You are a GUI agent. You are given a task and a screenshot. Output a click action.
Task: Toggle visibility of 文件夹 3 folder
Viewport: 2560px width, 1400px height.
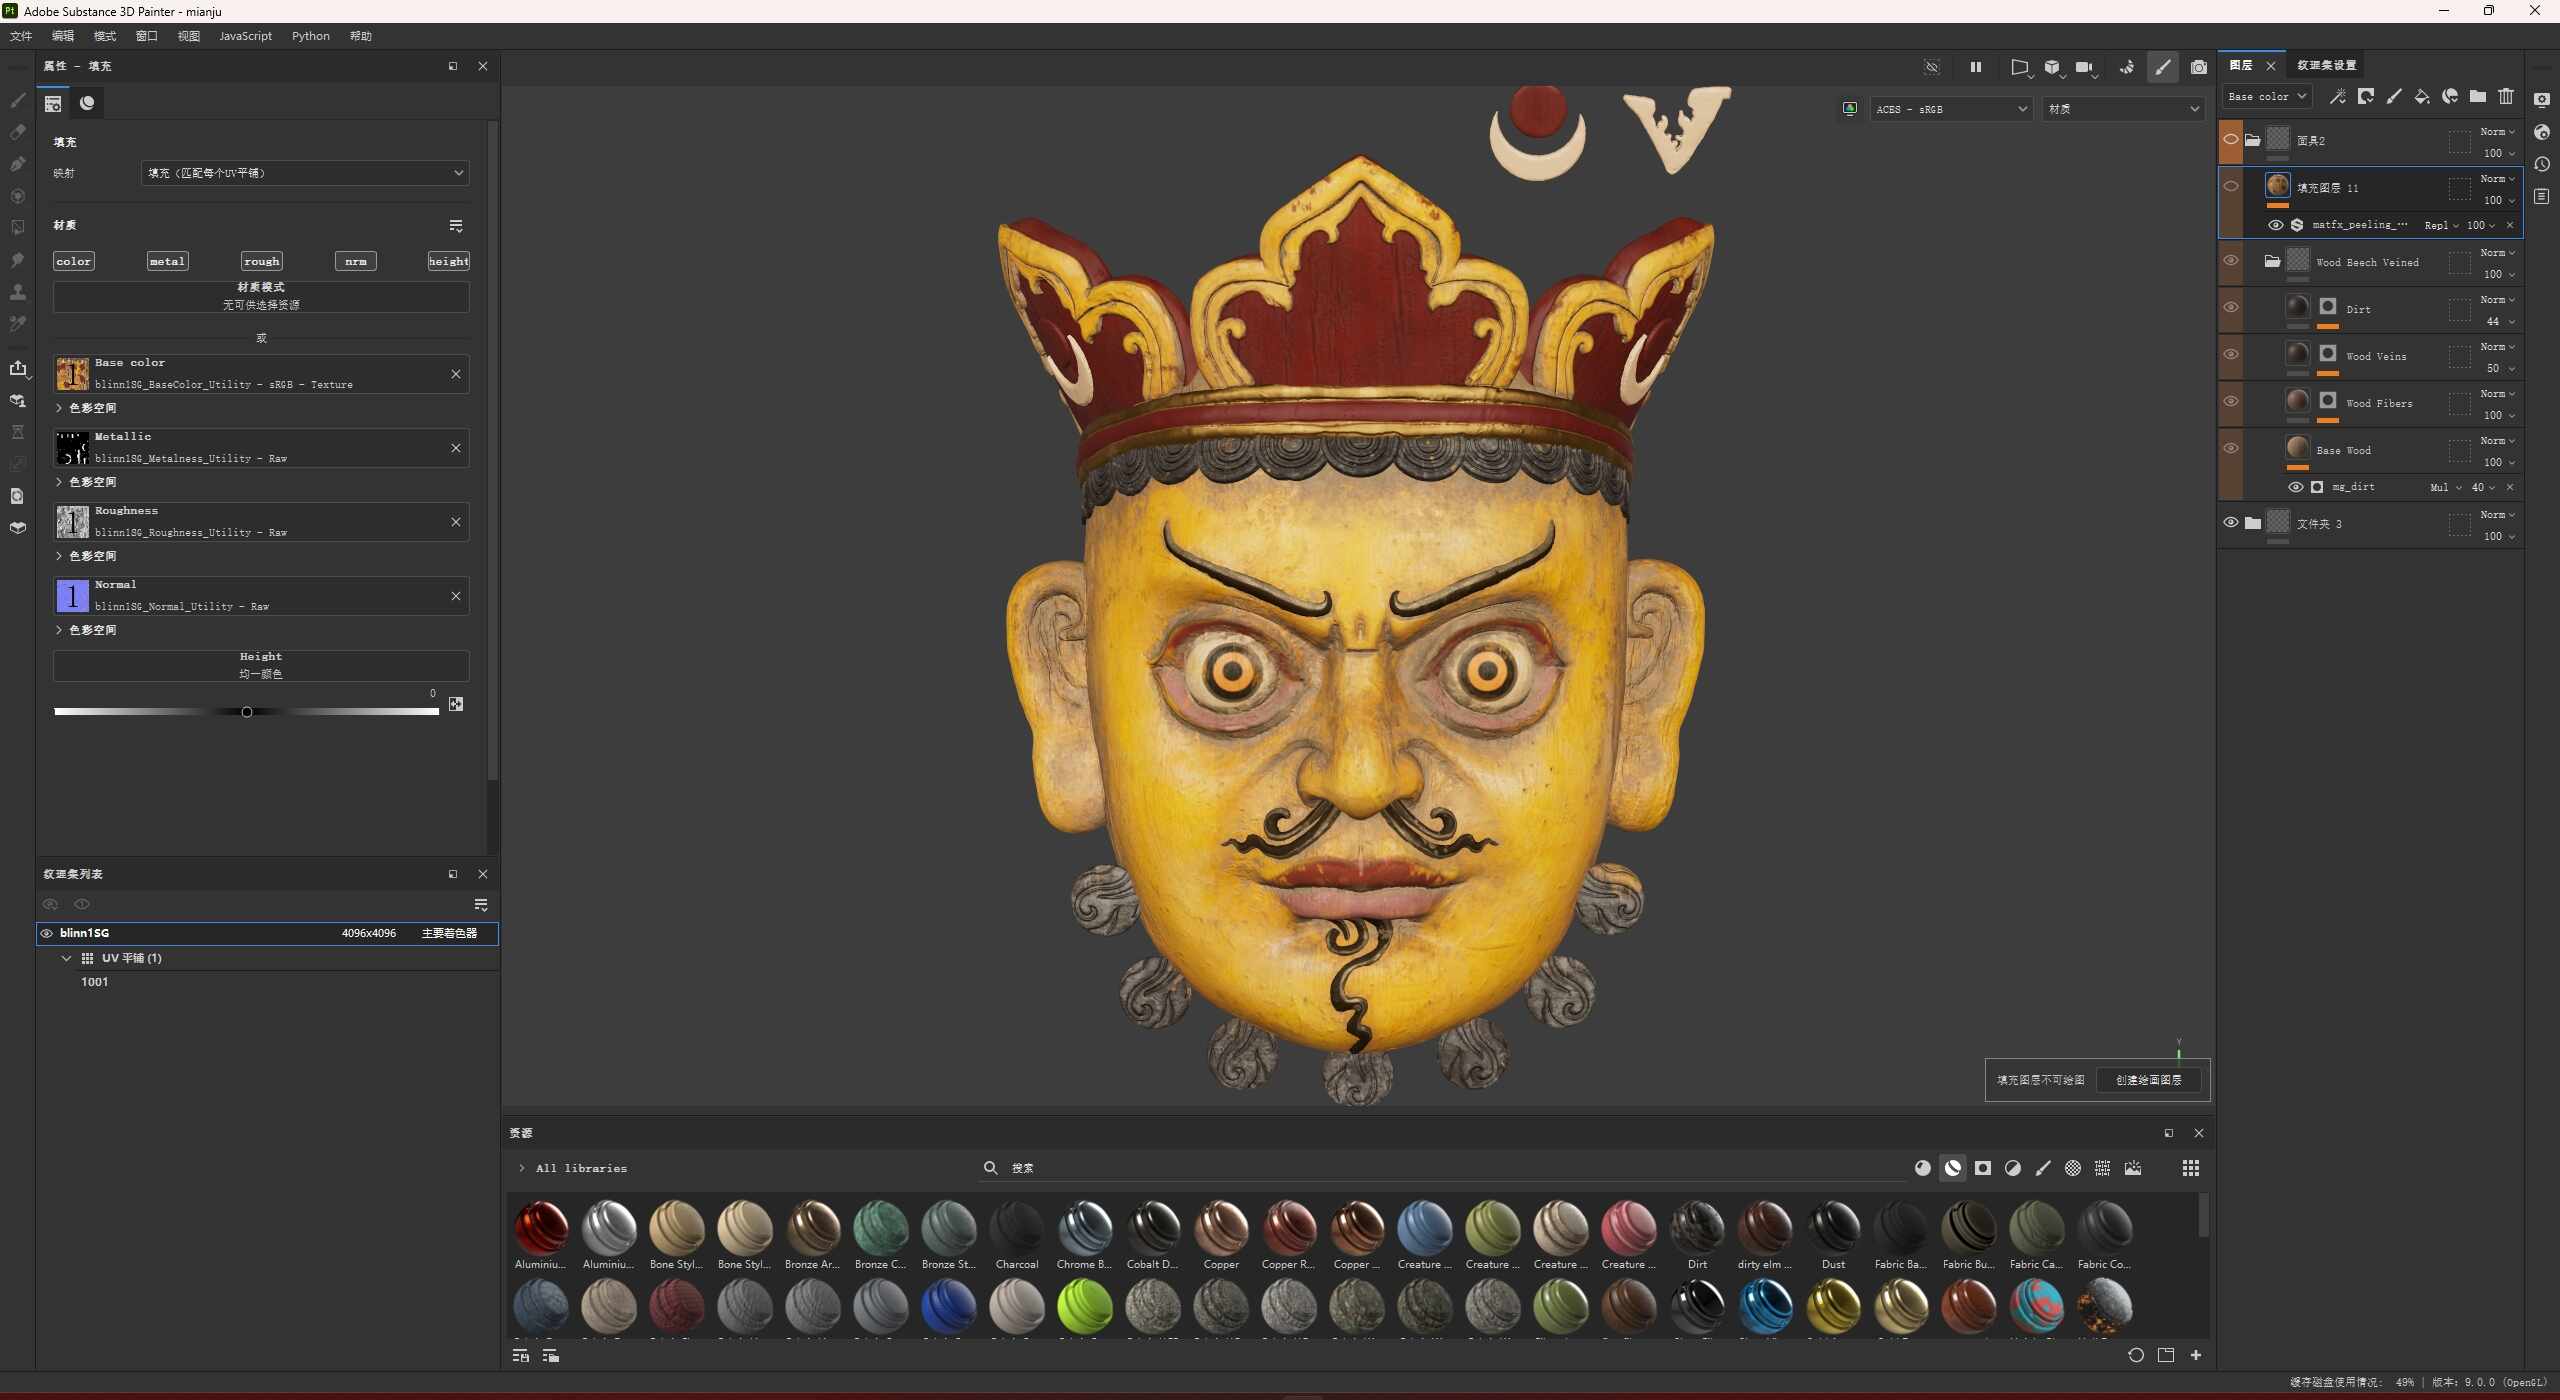[2230, 522]
